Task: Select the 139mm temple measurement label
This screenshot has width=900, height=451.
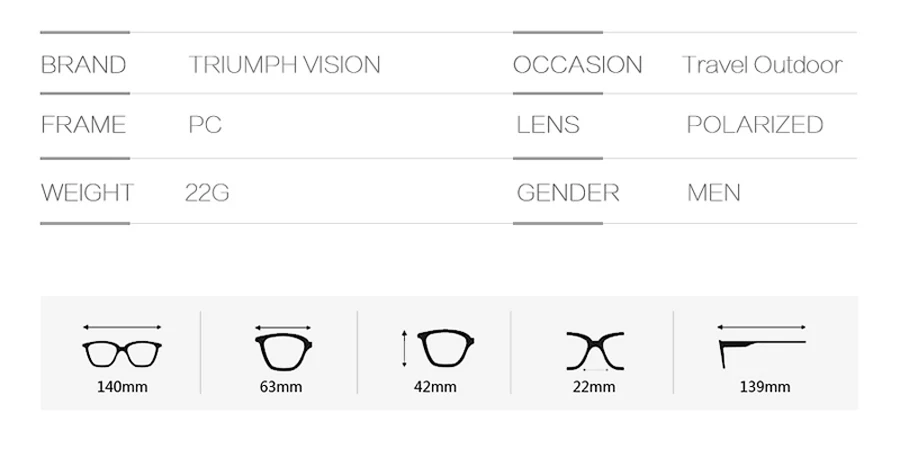Action: pos(765,387)
